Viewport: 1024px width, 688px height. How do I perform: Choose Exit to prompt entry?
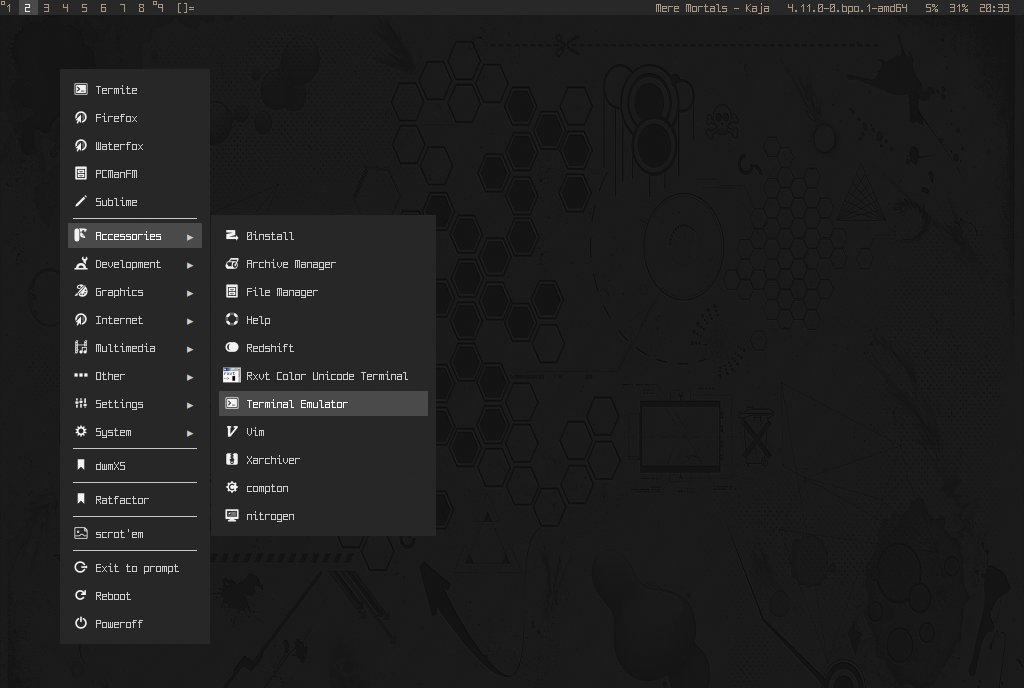click(x=135, y=567)
